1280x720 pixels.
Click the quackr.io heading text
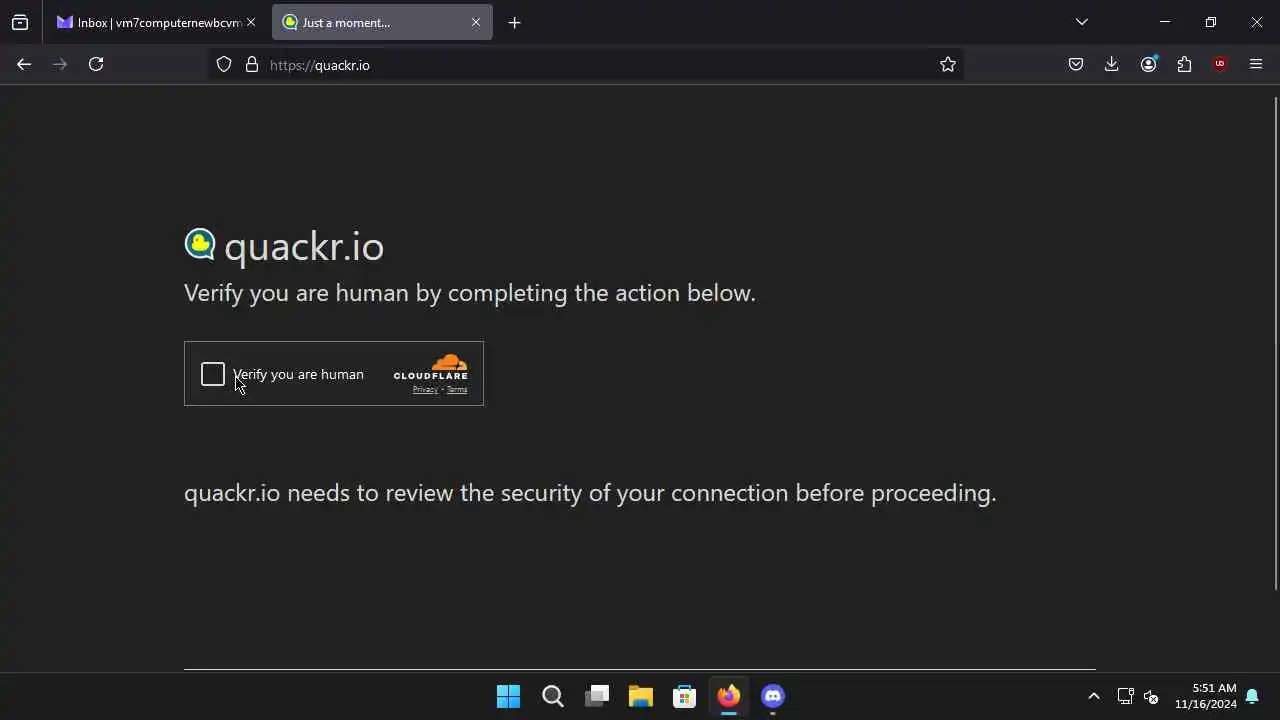point(304,247)
